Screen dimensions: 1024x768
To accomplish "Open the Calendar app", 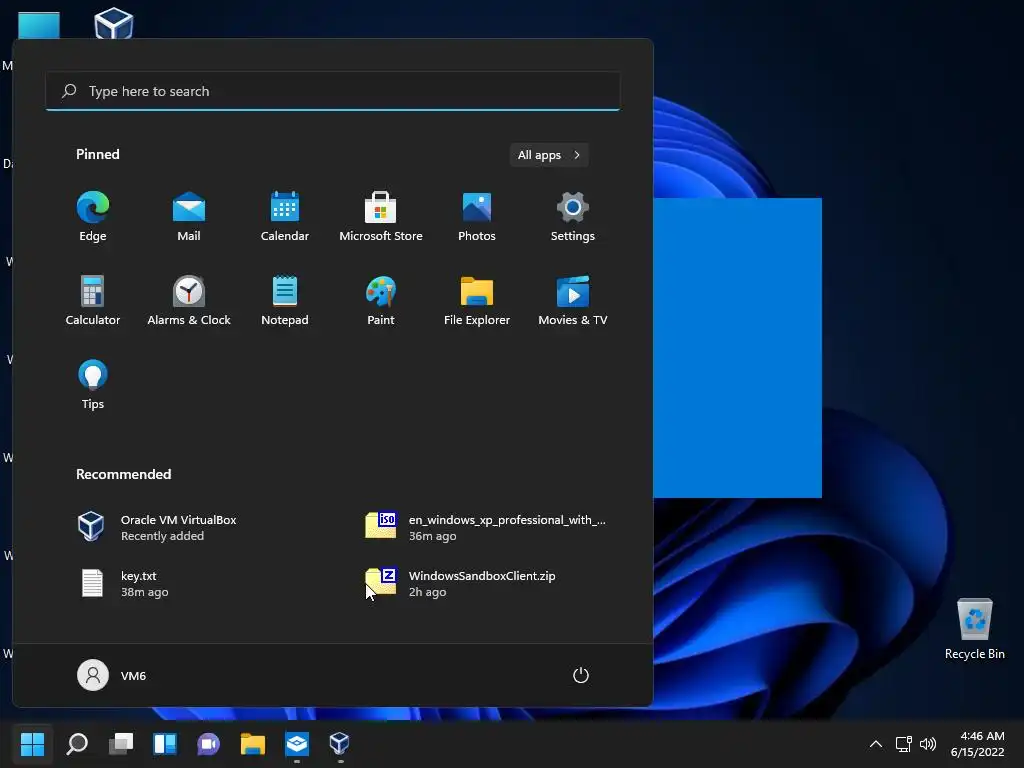I will (285, 216).
